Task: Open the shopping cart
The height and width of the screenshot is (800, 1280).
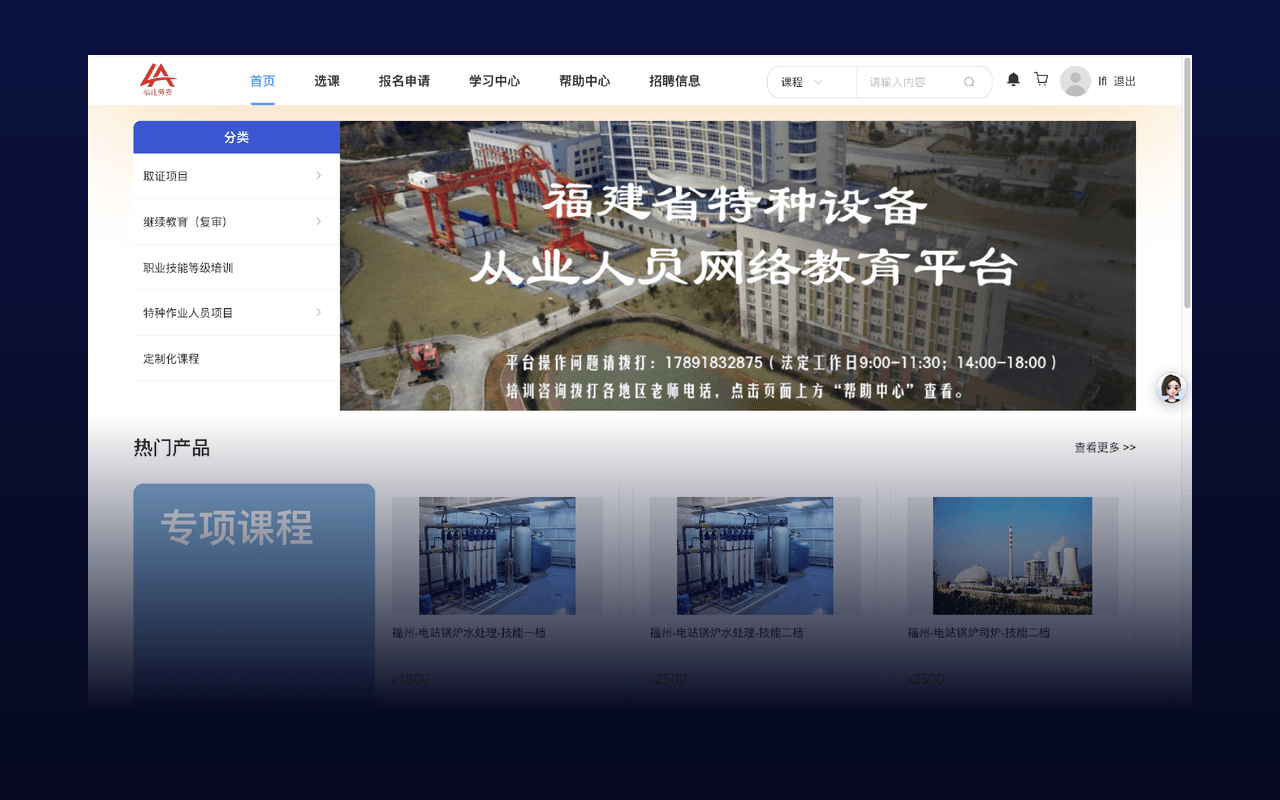Action: tap(1041, 80)
